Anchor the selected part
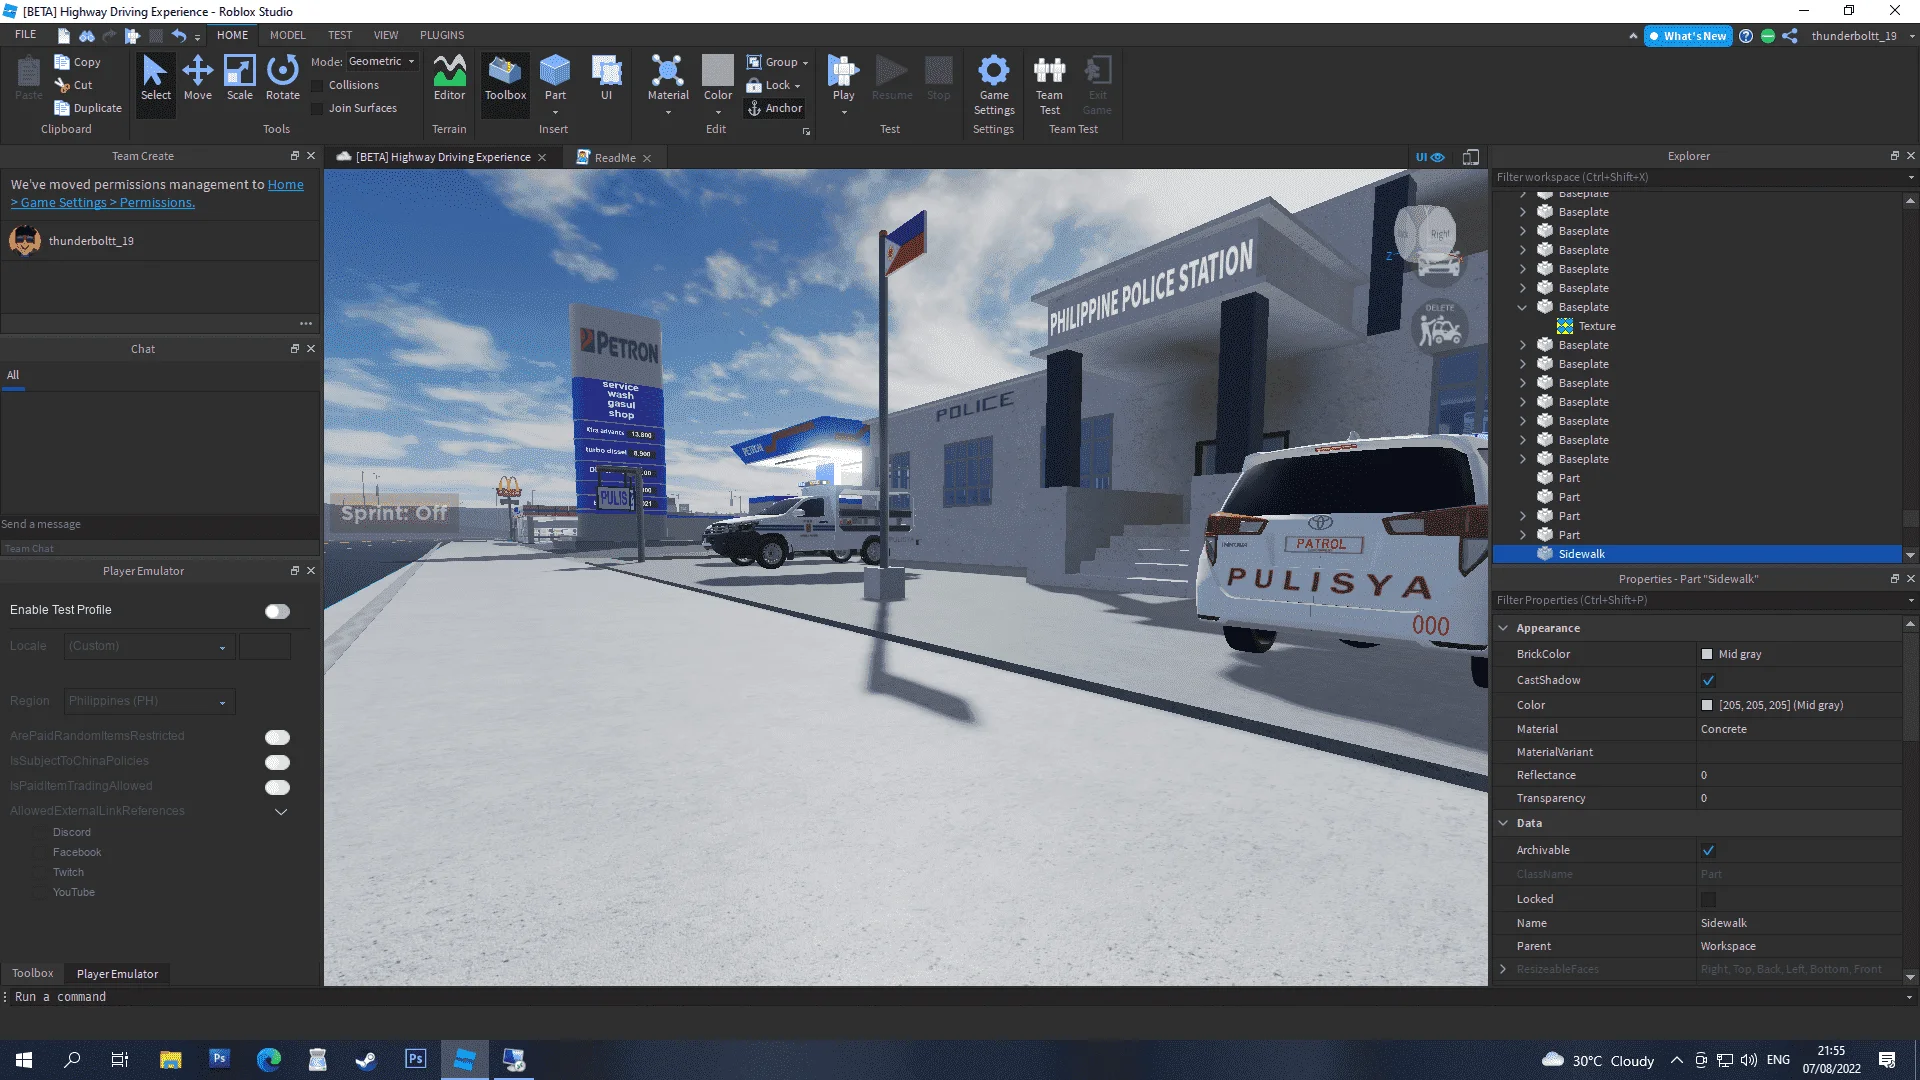The width and height of the screenshot is (1920, 1080). 774,108
